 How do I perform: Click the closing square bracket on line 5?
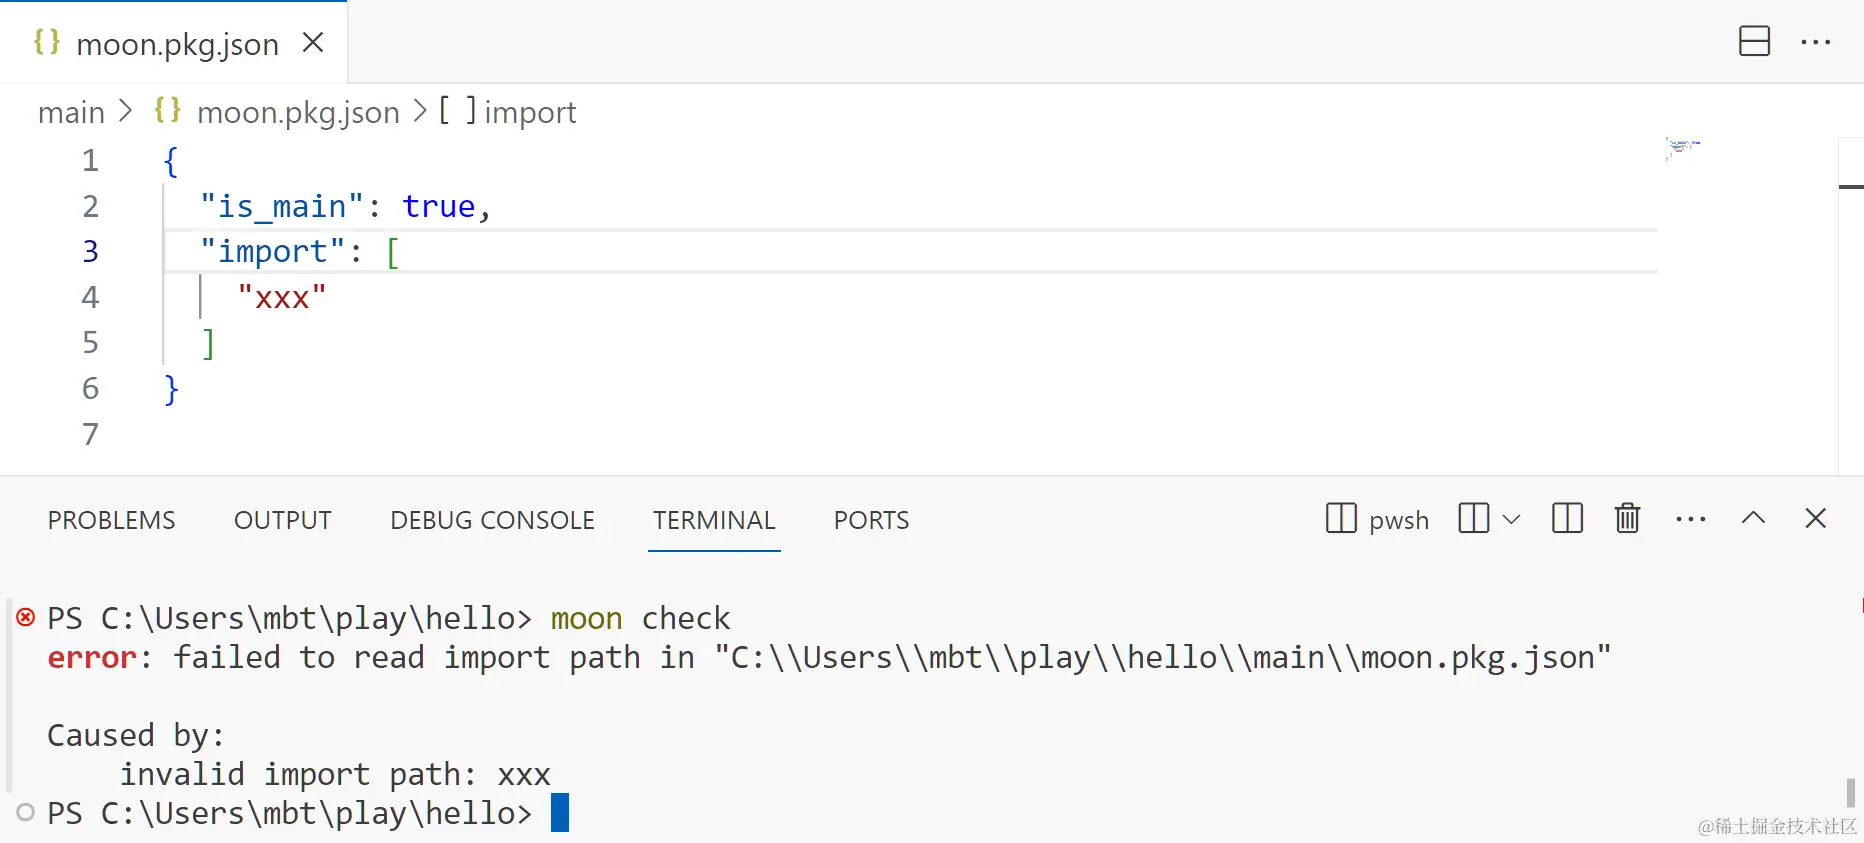tap(208, 343)
